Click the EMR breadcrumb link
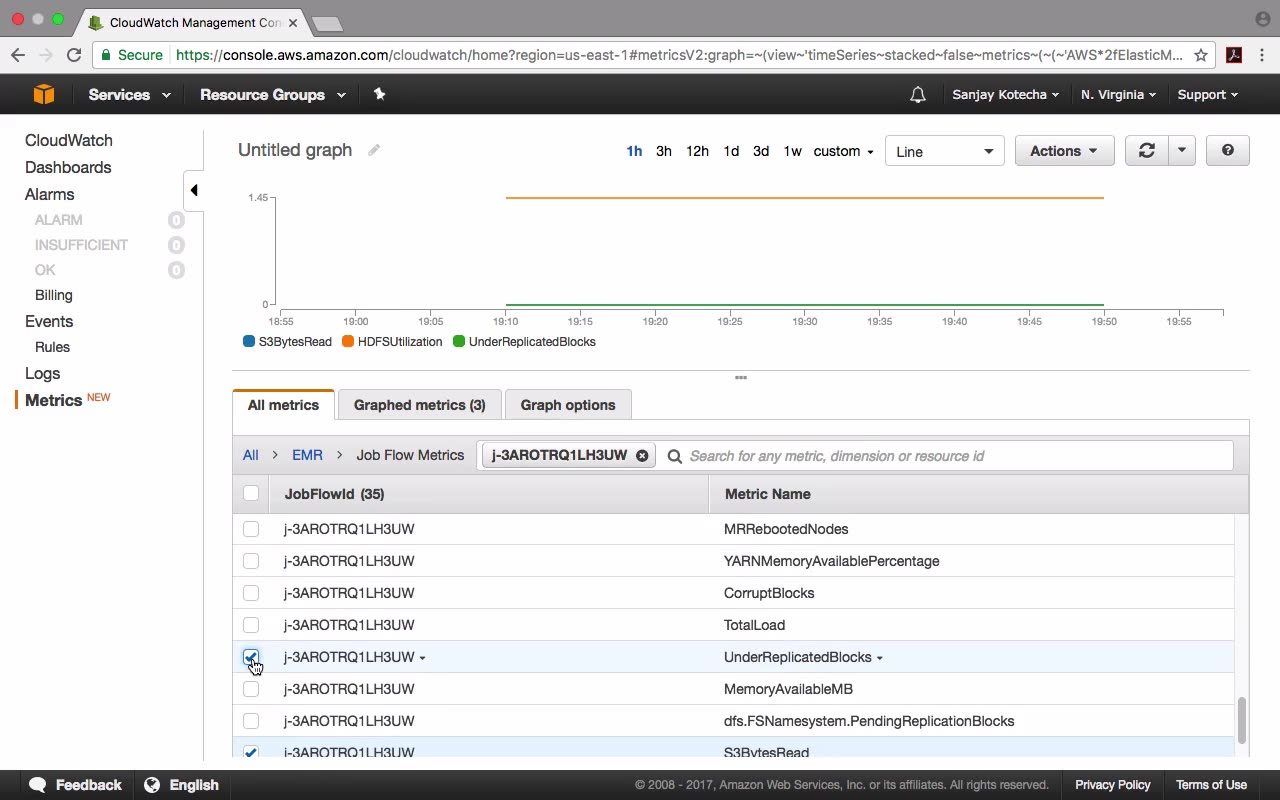The image size is (1280, 800). coord(307,455)
